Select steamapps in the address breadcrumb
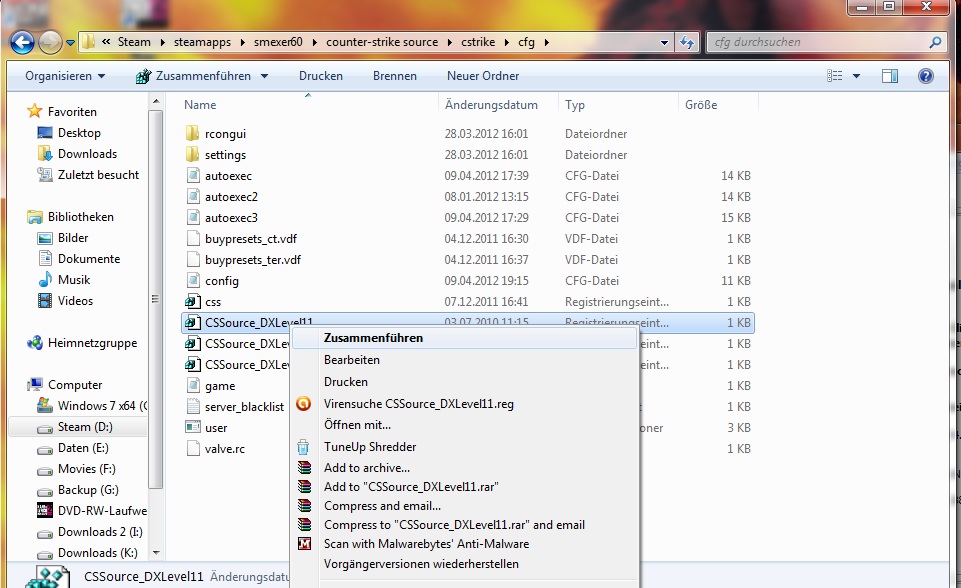 202,42
